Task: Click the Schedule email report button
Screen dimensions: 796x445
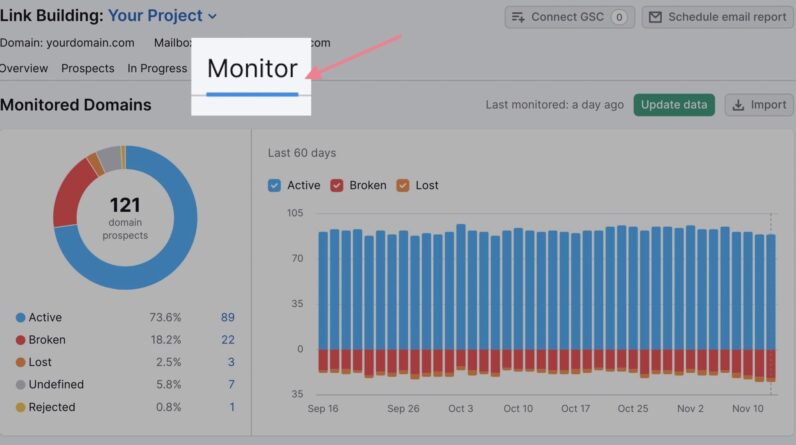Action: click(717, 17)
